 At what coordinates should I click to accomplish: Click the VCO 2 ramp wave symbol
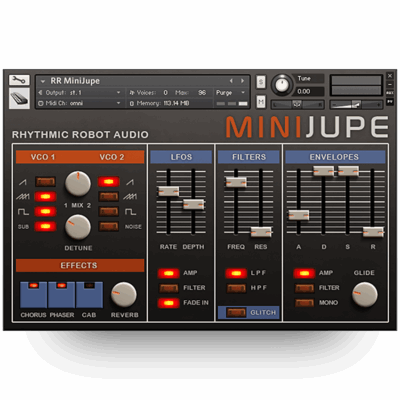(x=130, y=182)
